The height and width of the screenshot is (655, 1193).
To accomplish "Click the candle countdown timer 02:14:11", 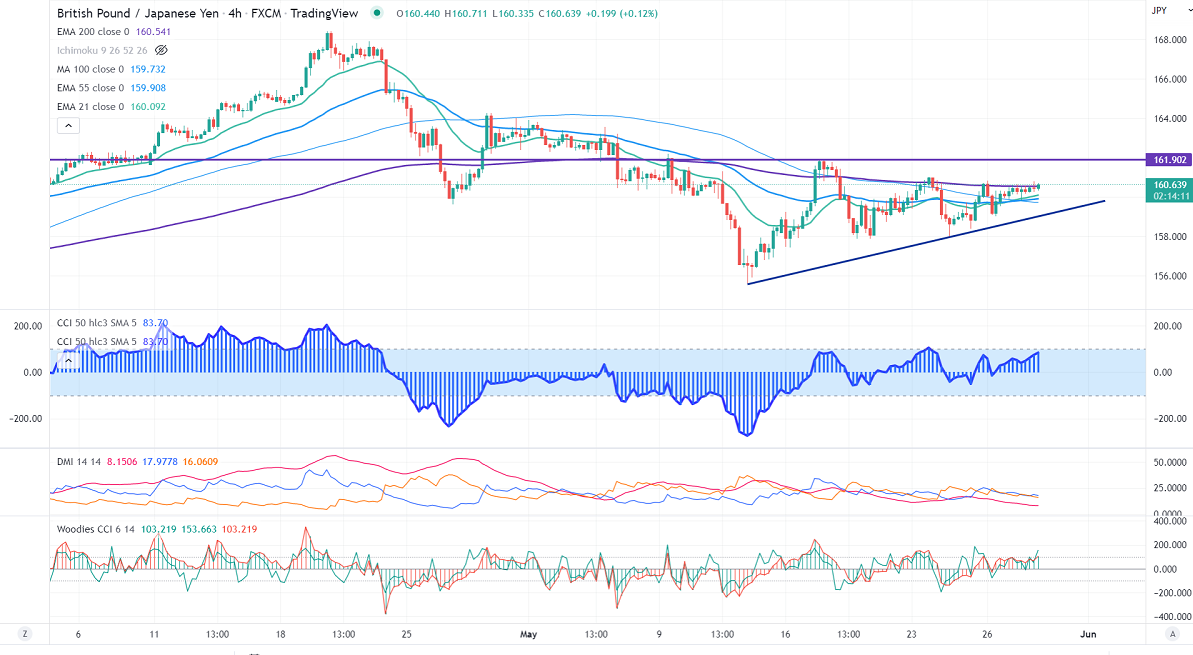I will click(1169, 196).
